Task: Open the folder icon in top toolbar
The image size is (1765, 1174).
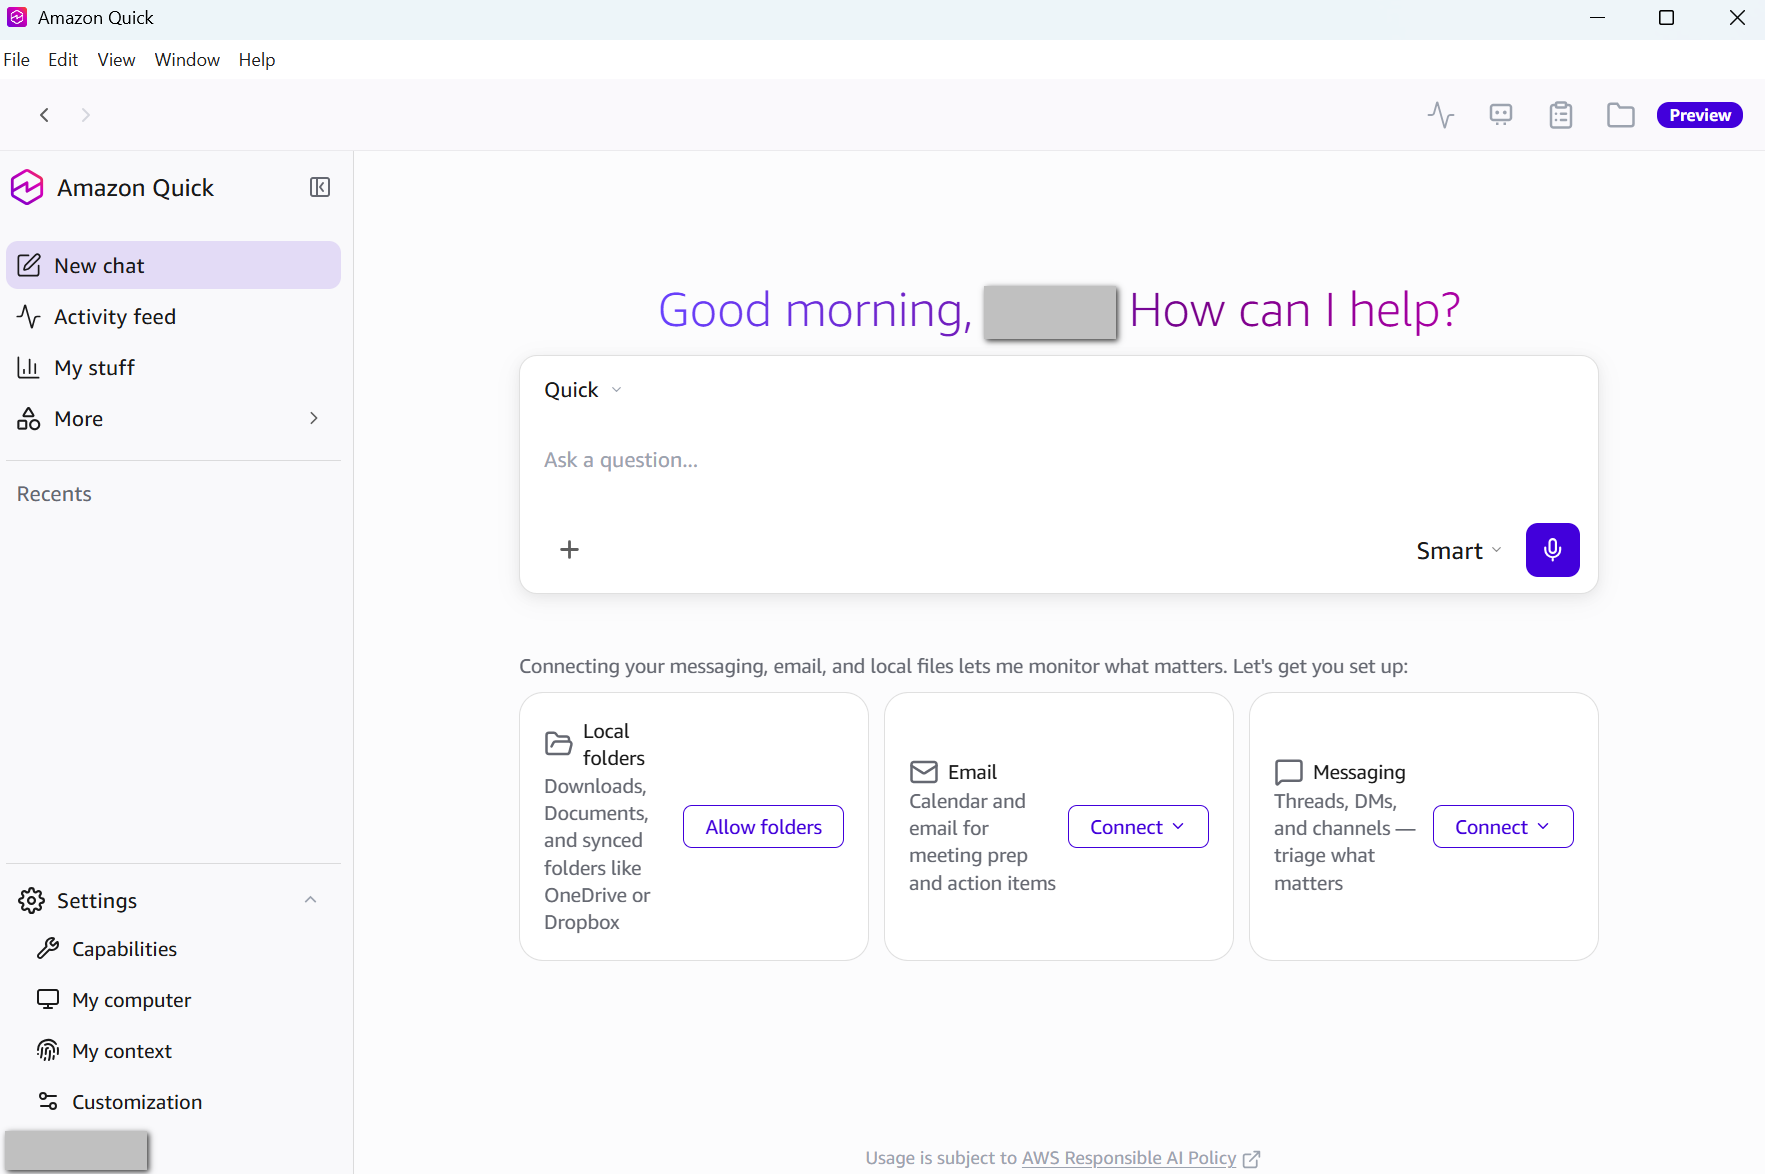Action: tap(1621, 115)
